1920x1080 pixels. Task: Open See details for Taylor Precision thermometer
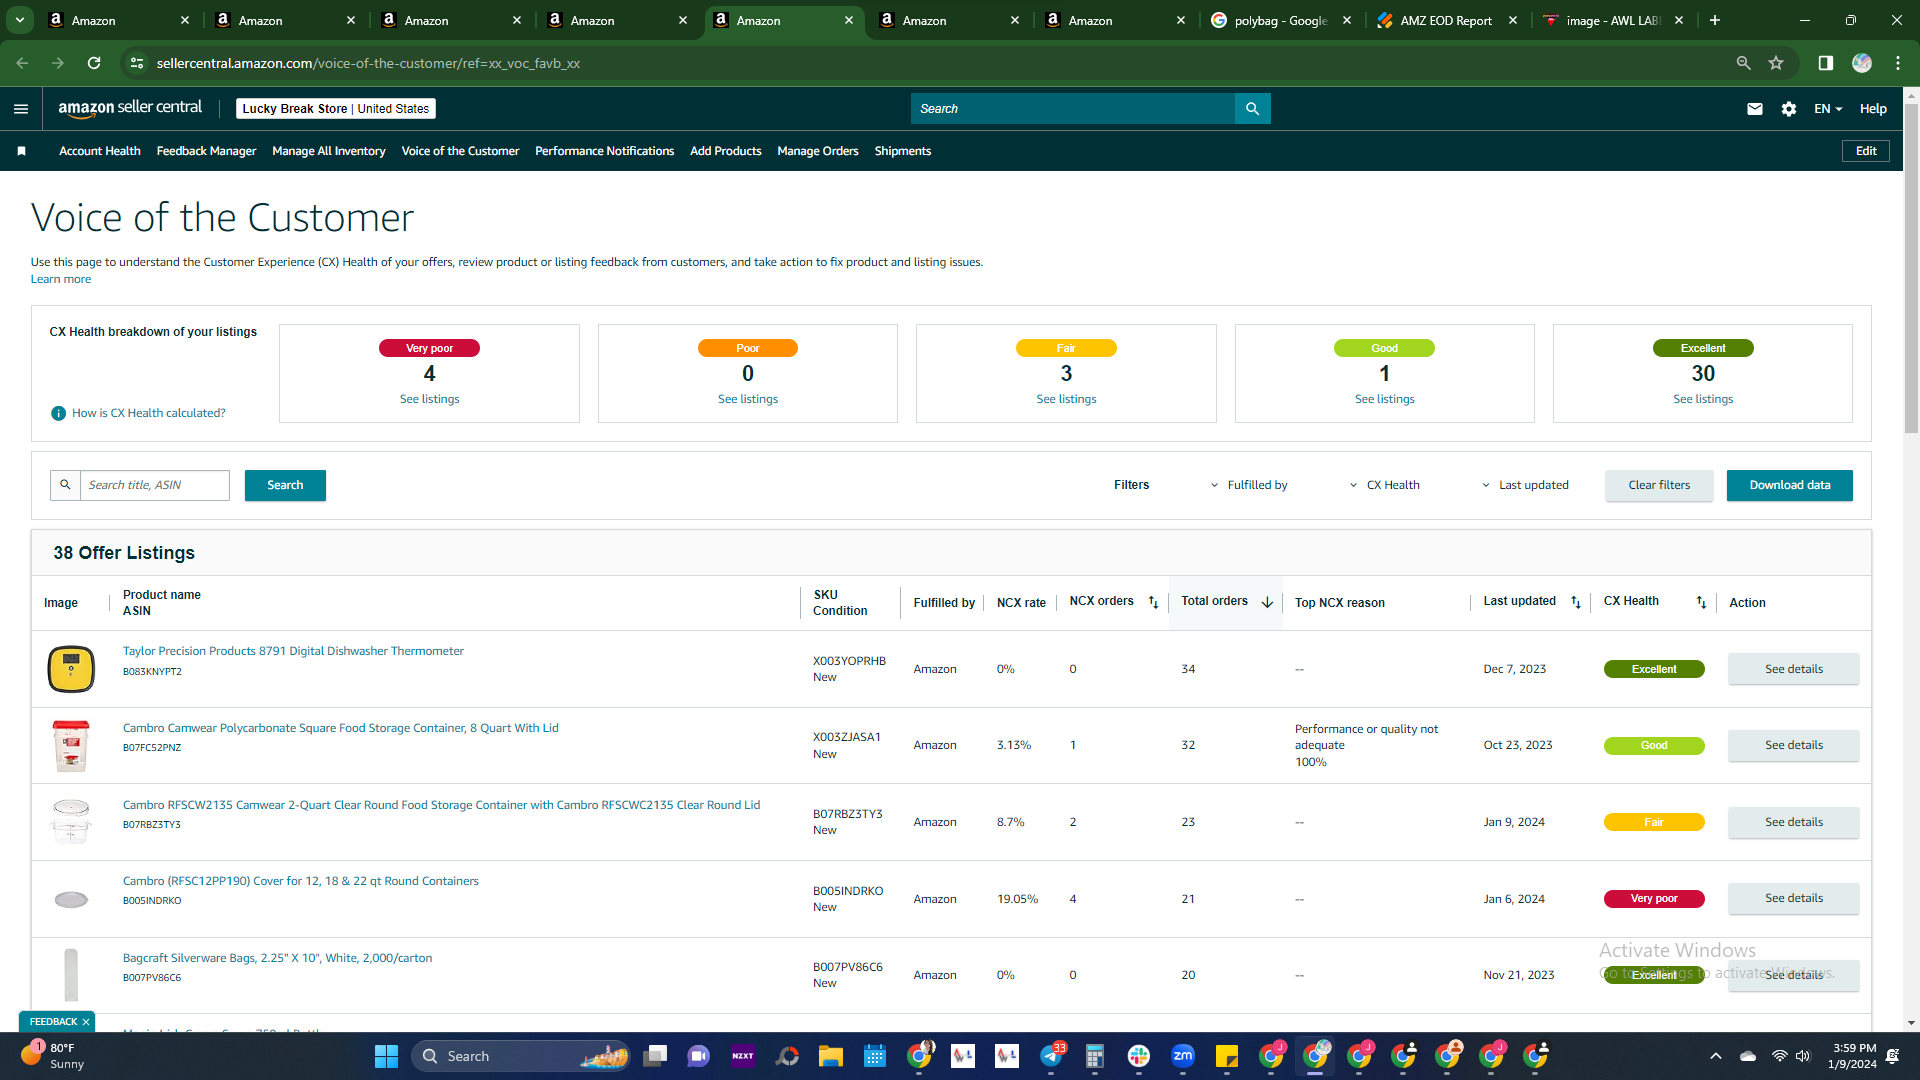coord(1794,669)
